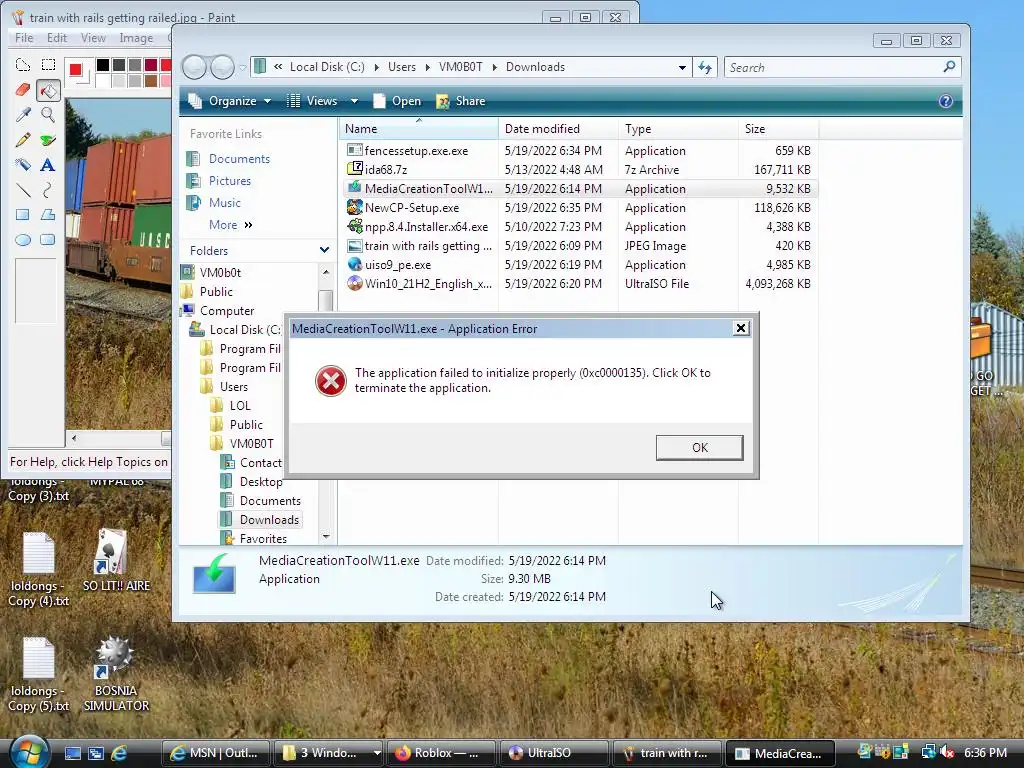Select the Rounded Rectangle tool in Paint

click(48, 240)
